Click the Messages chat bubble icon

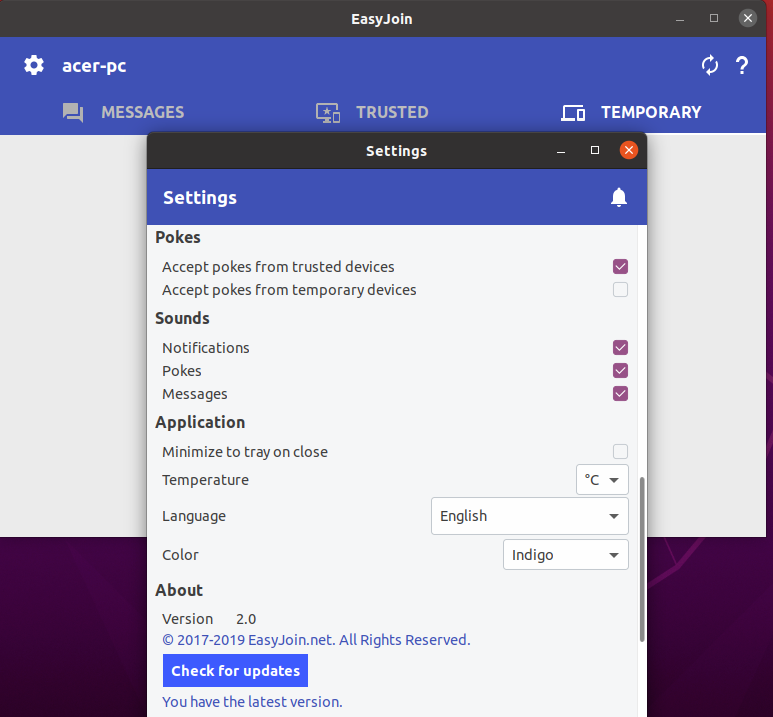(73, 112)
